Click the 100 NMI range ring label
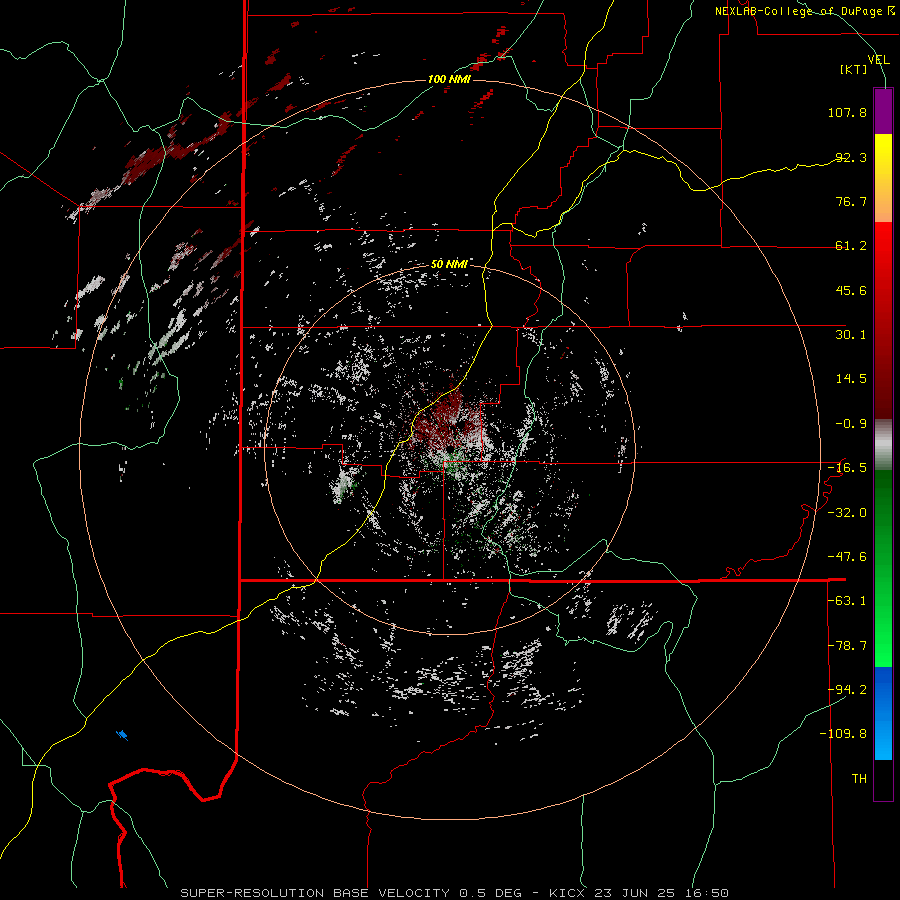Image resolution: width=900 pixels, height=900 pixels. 449,79
